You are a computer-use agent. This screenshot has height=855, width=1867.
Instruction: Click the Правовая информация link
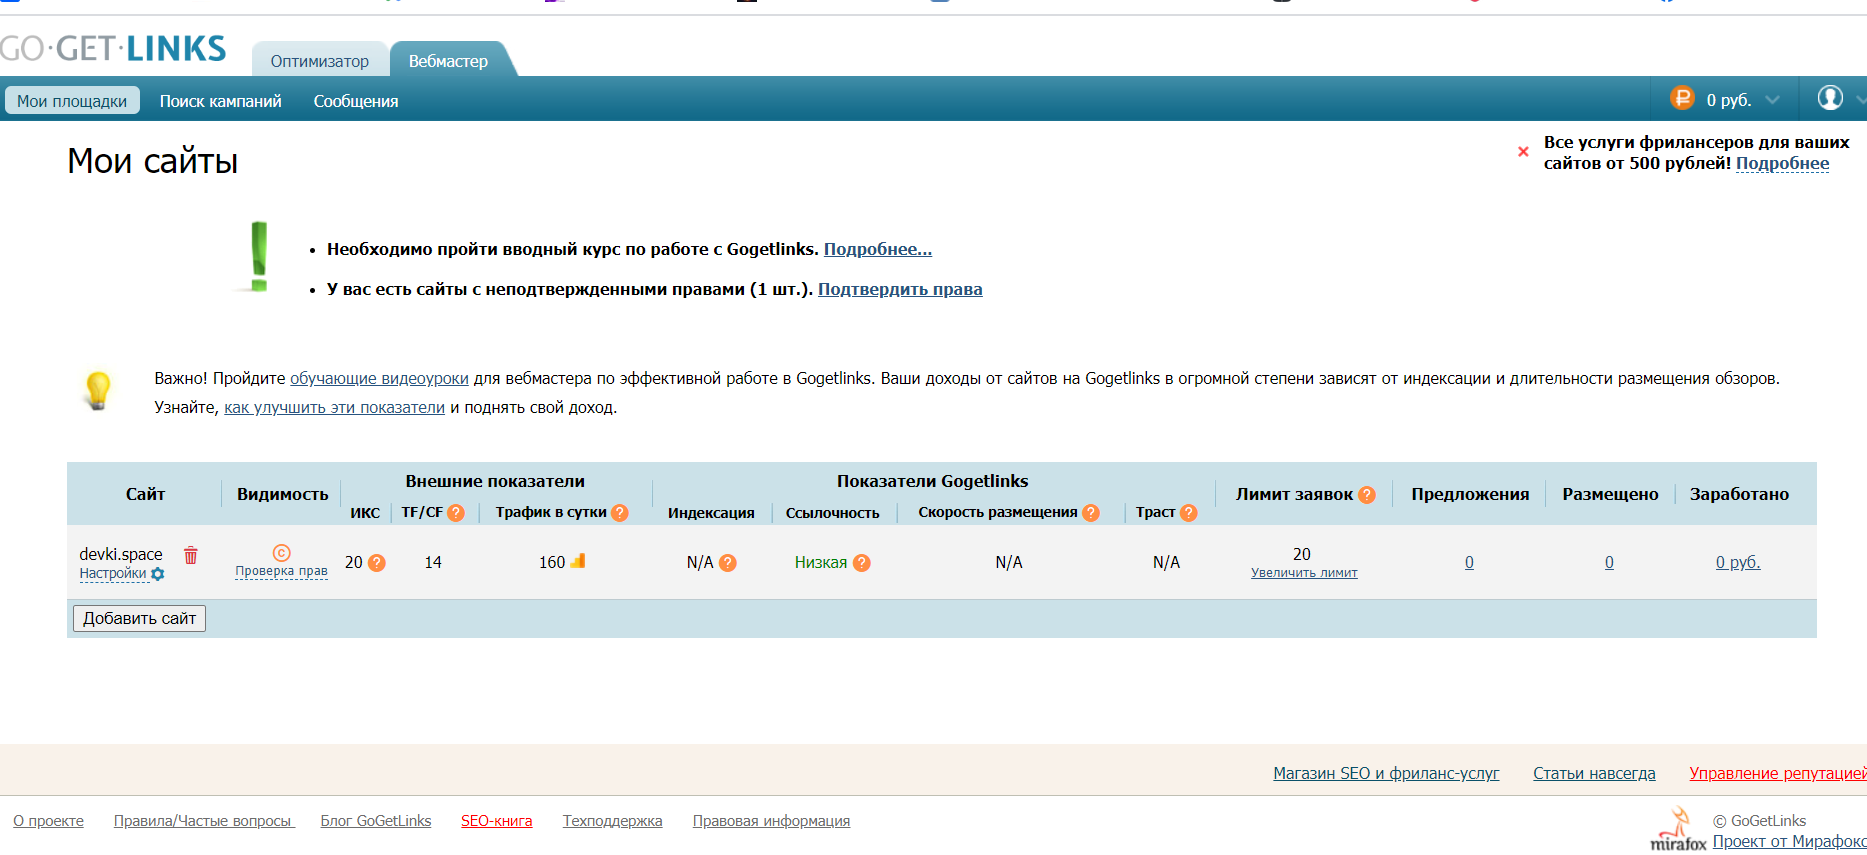coord(771,821)
